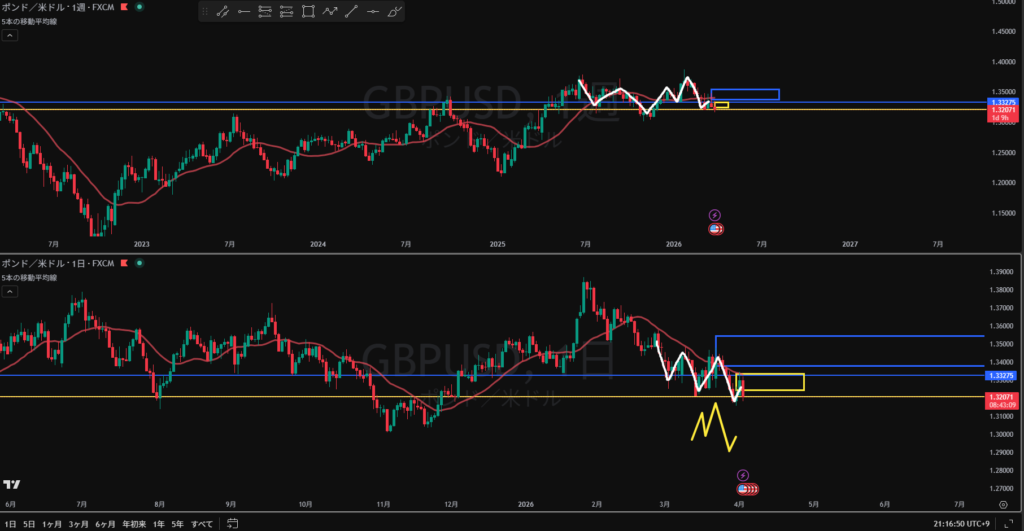The image size is (1024, 531).
Task: Select the rectangle shape drawing tool
Action: click(x=308, y=12)
